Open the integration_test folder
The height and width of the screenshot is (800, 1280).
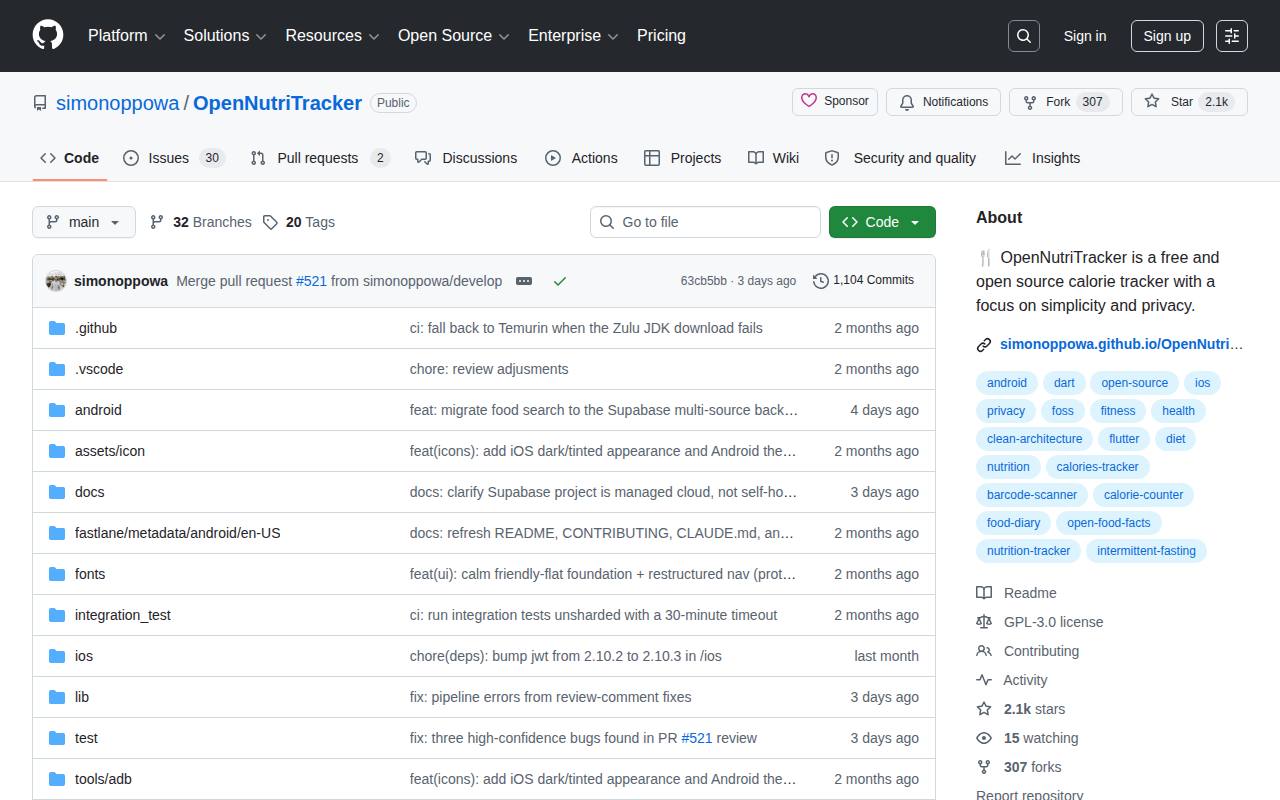tap(123, 615)
